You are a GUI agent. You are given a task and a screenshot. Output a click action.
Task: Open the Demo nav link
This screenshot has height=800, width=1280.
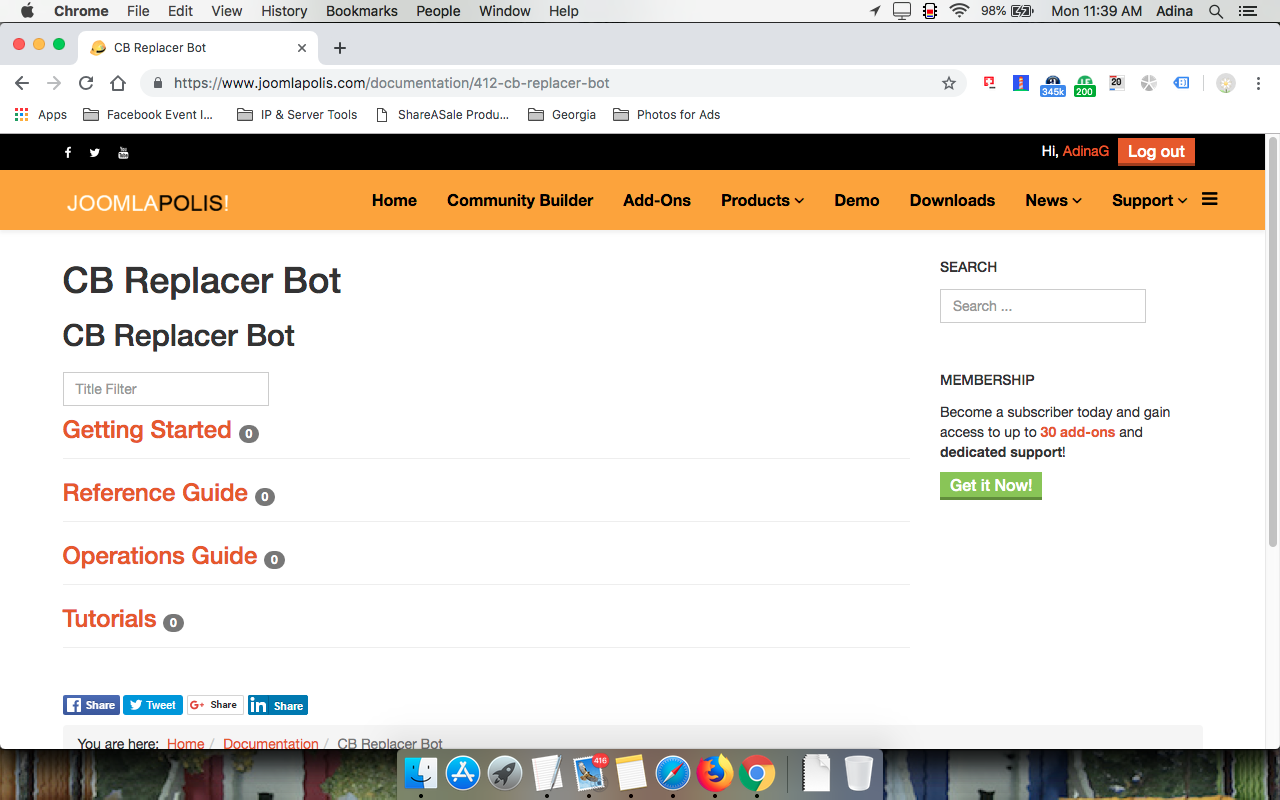857,200
